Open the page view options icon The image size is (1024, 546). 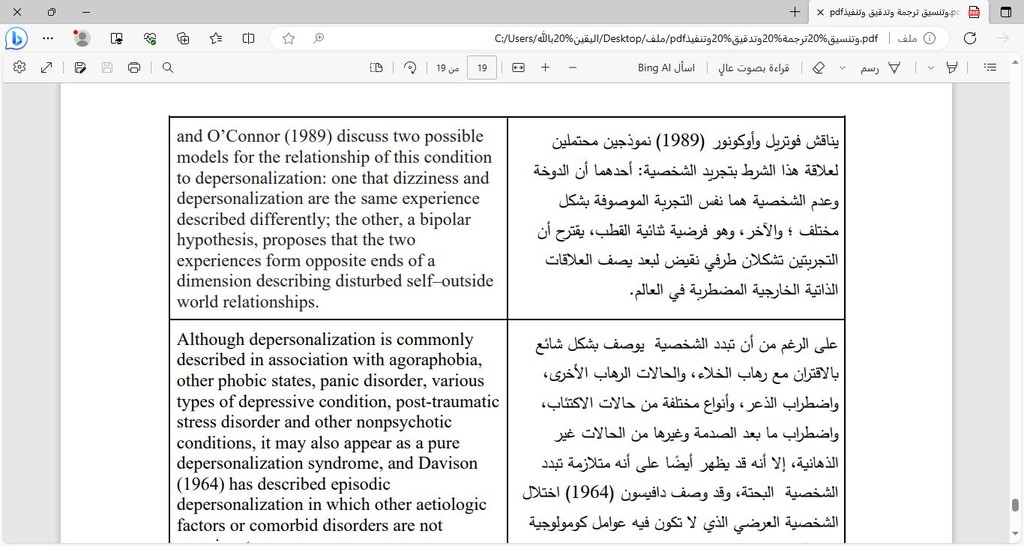point(376,67)
